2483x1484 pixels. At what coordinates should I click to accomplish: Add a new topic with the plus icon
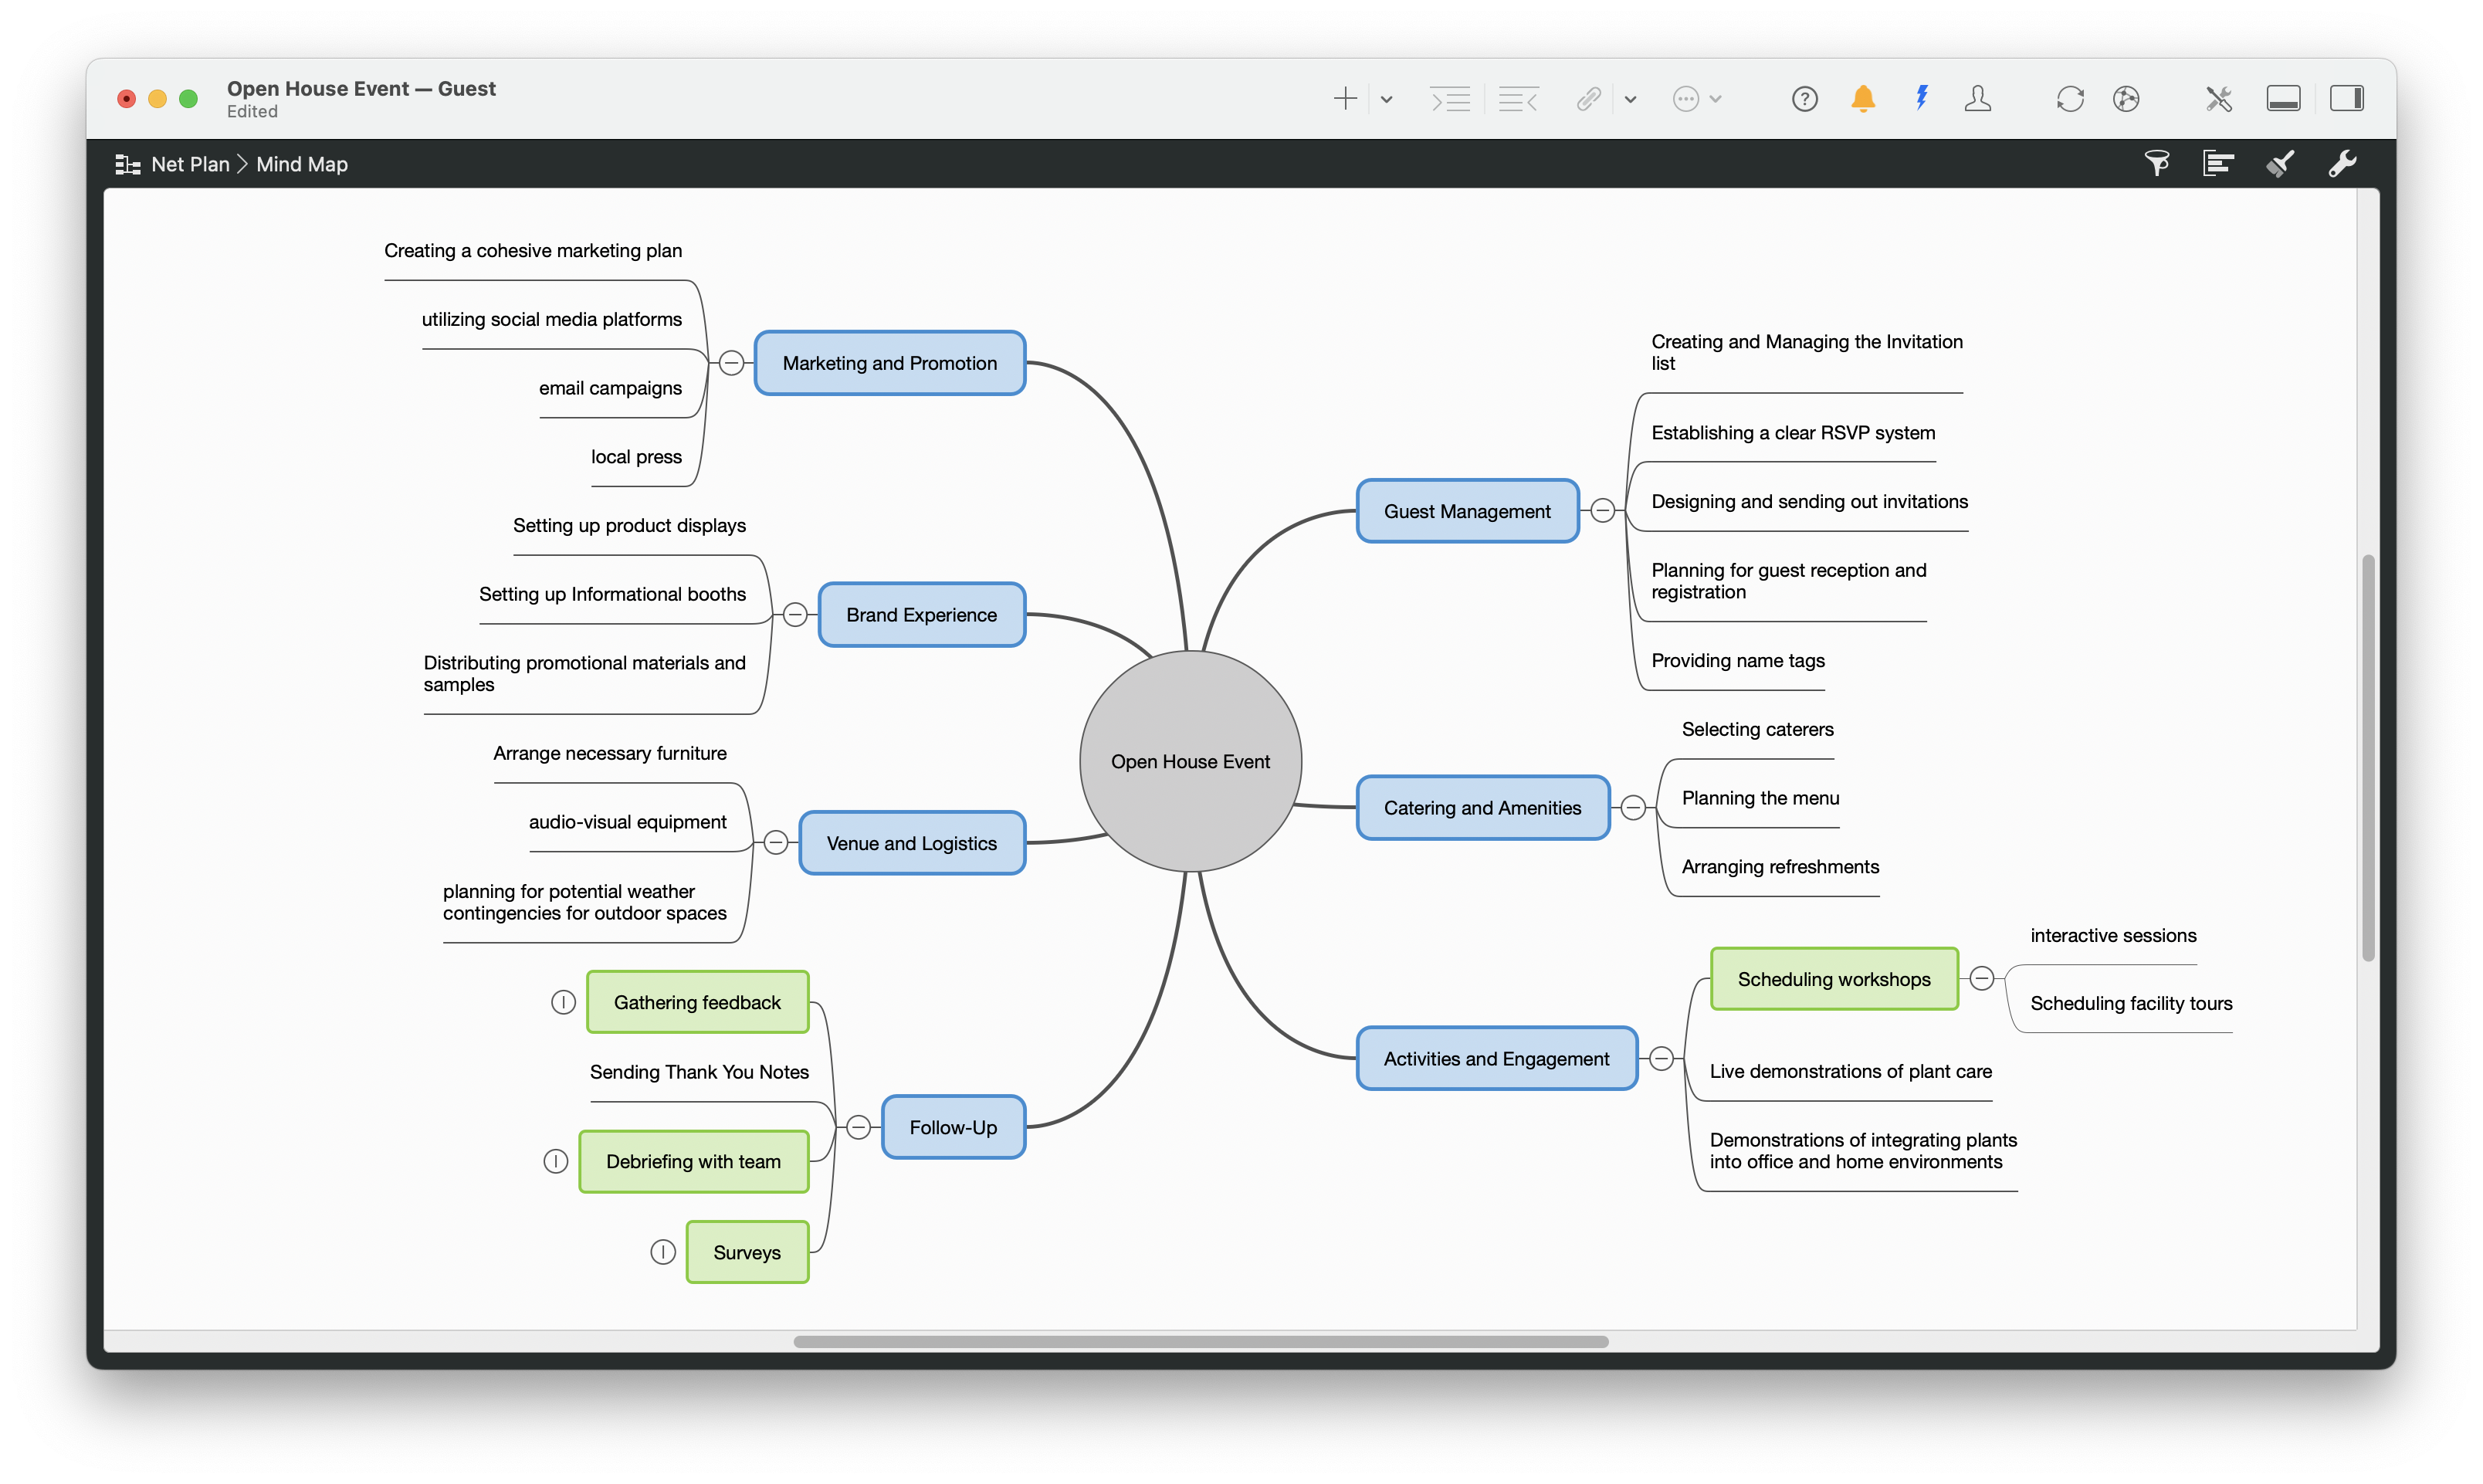click(1345, 98)
